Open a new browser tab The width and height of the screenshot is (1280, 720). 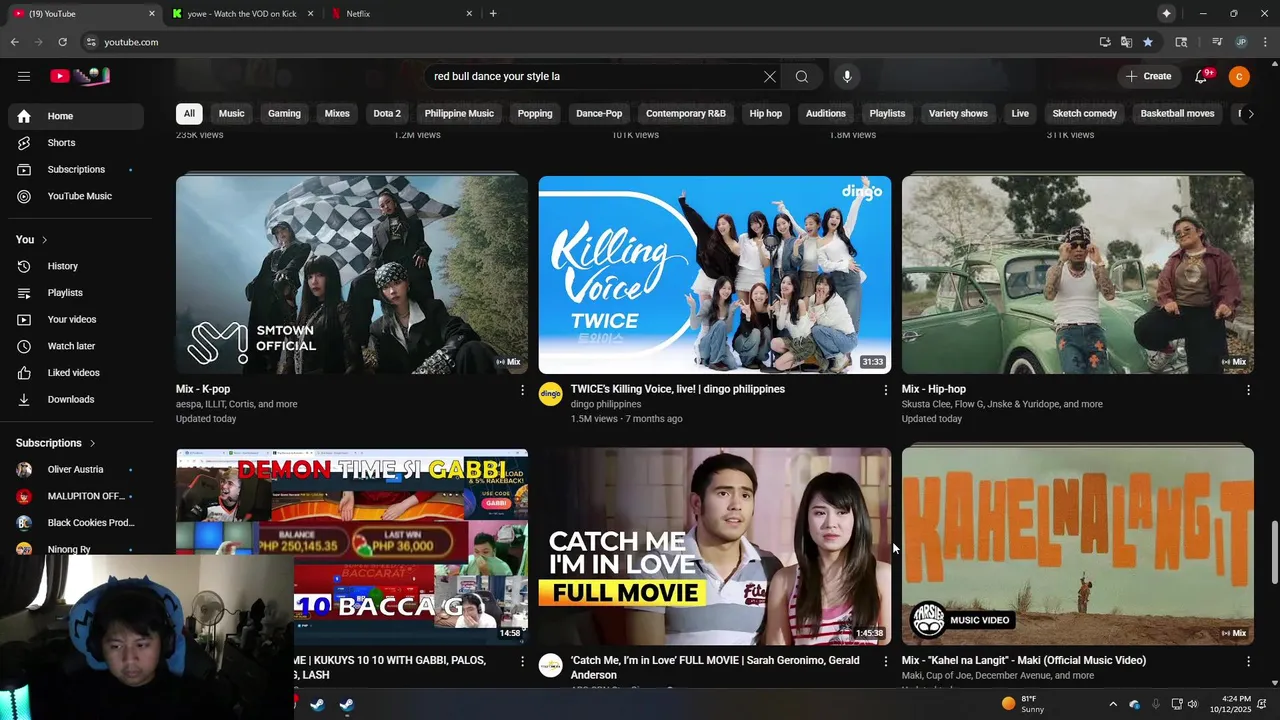point(493,13)
